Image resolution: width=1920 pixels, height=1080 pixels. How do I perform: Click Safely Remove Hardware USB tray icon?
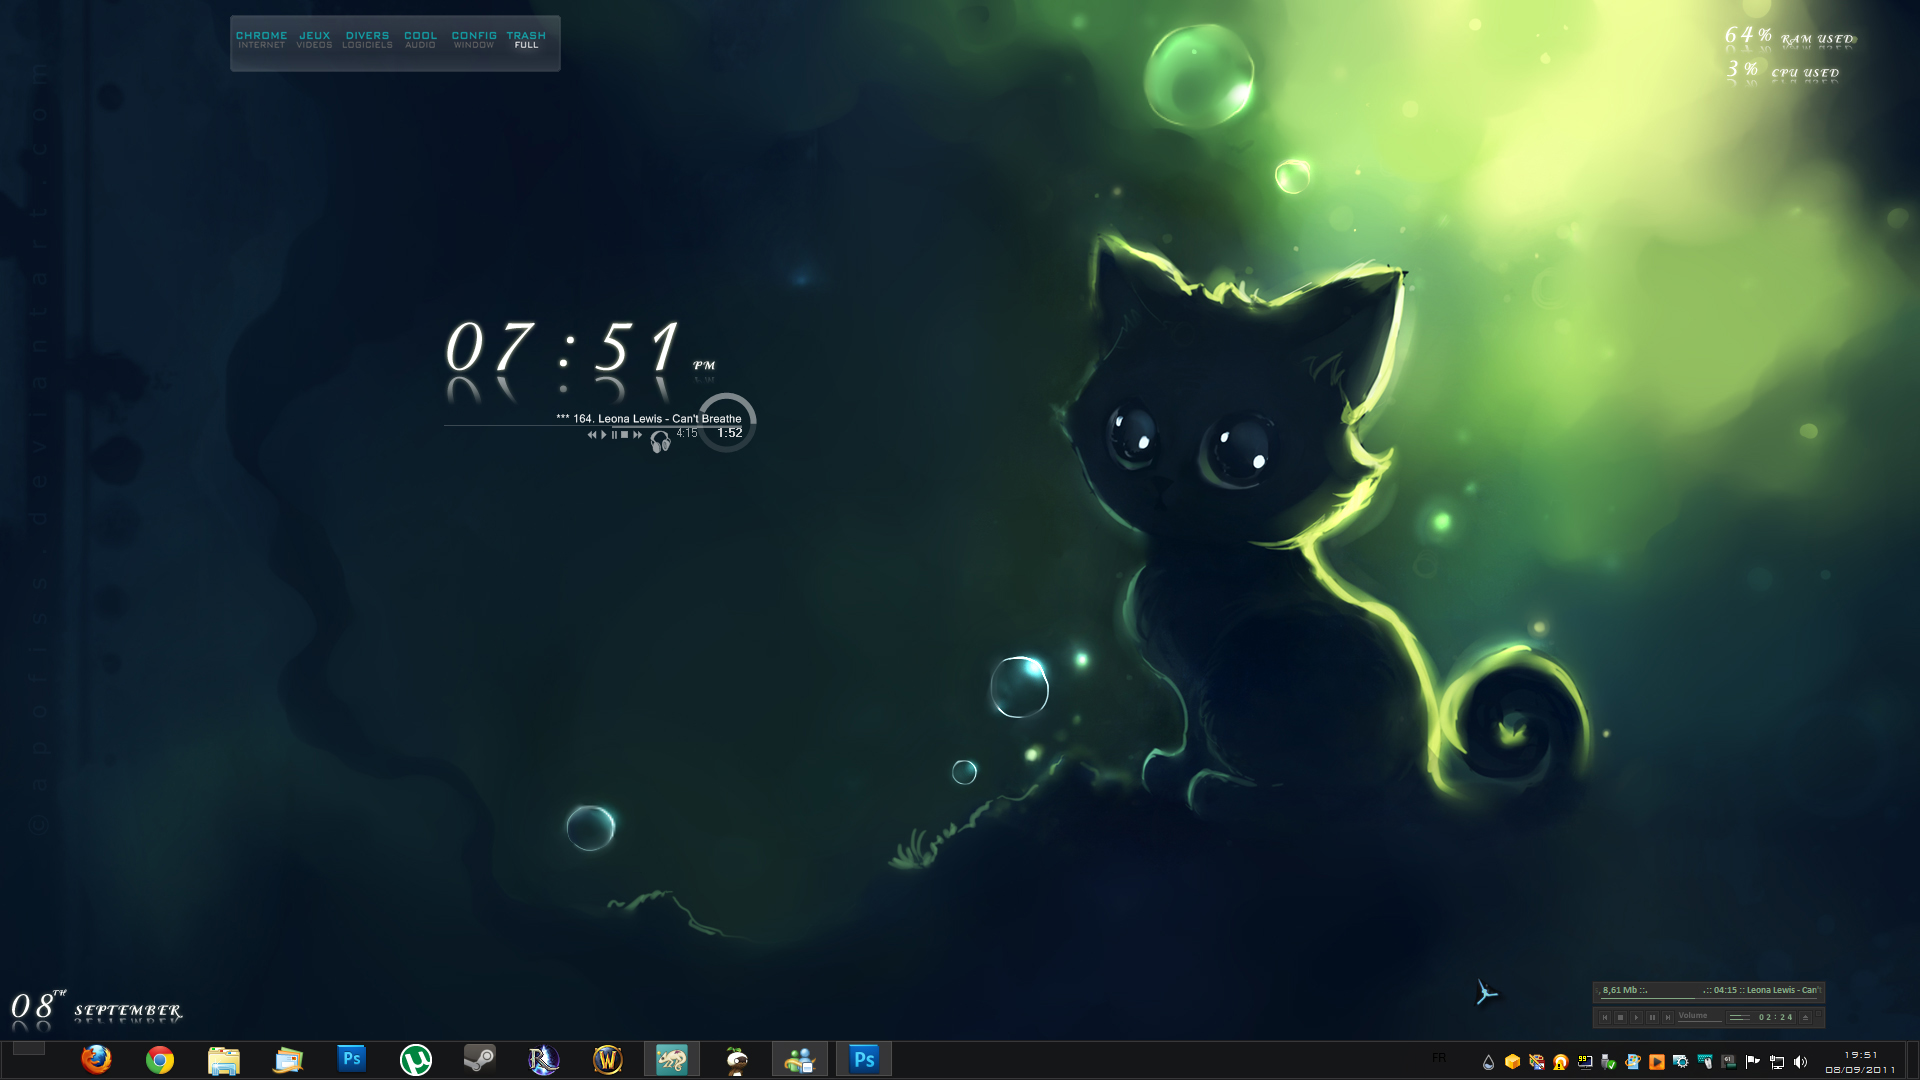click(1609, 1062)
